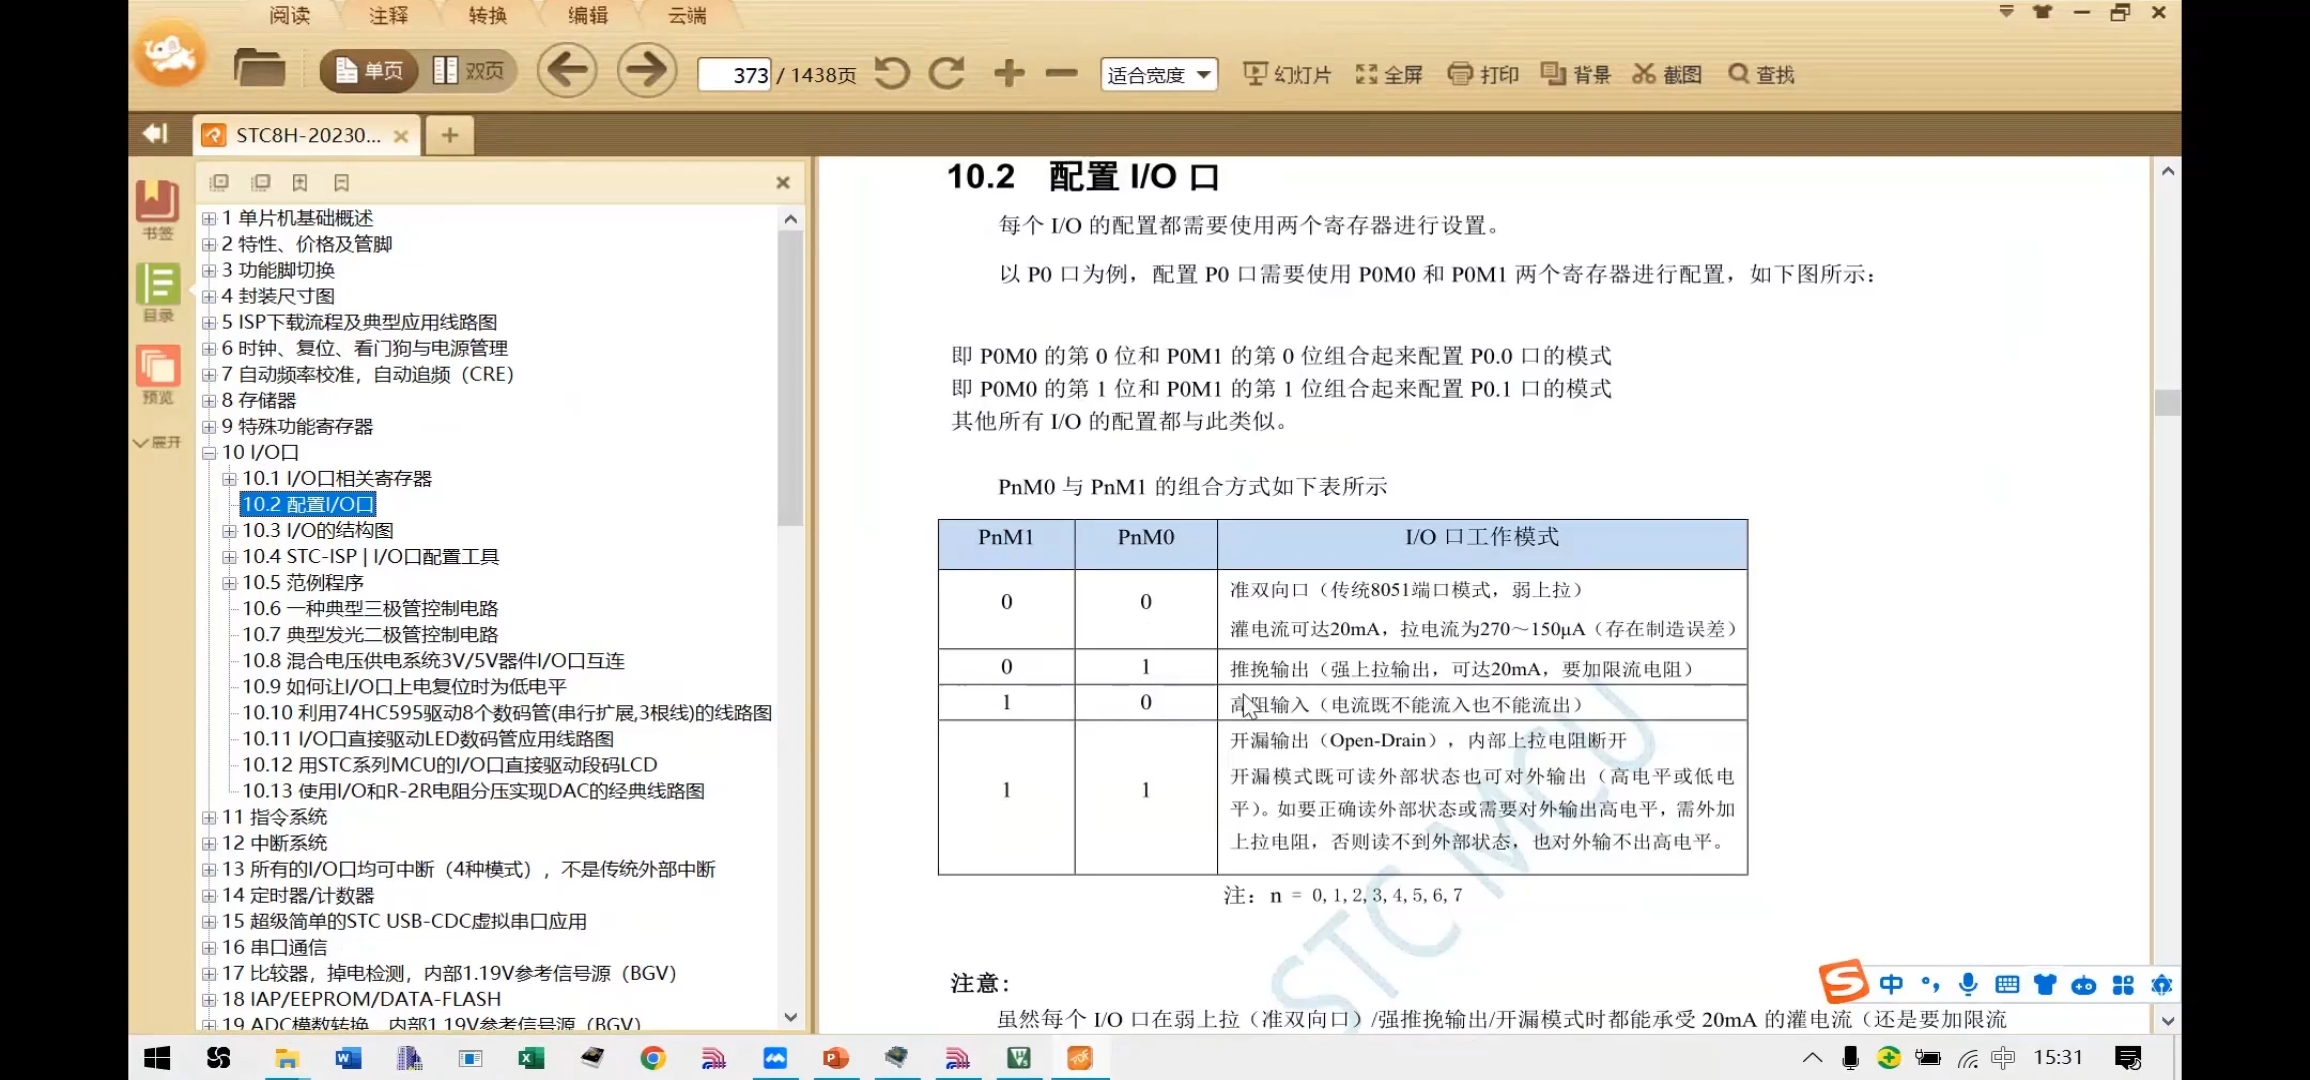The height and width of the screenshot is (1080, 2310).
Task: Open the bookmarks (书签) sidebar panel
Action: point(158,209)
